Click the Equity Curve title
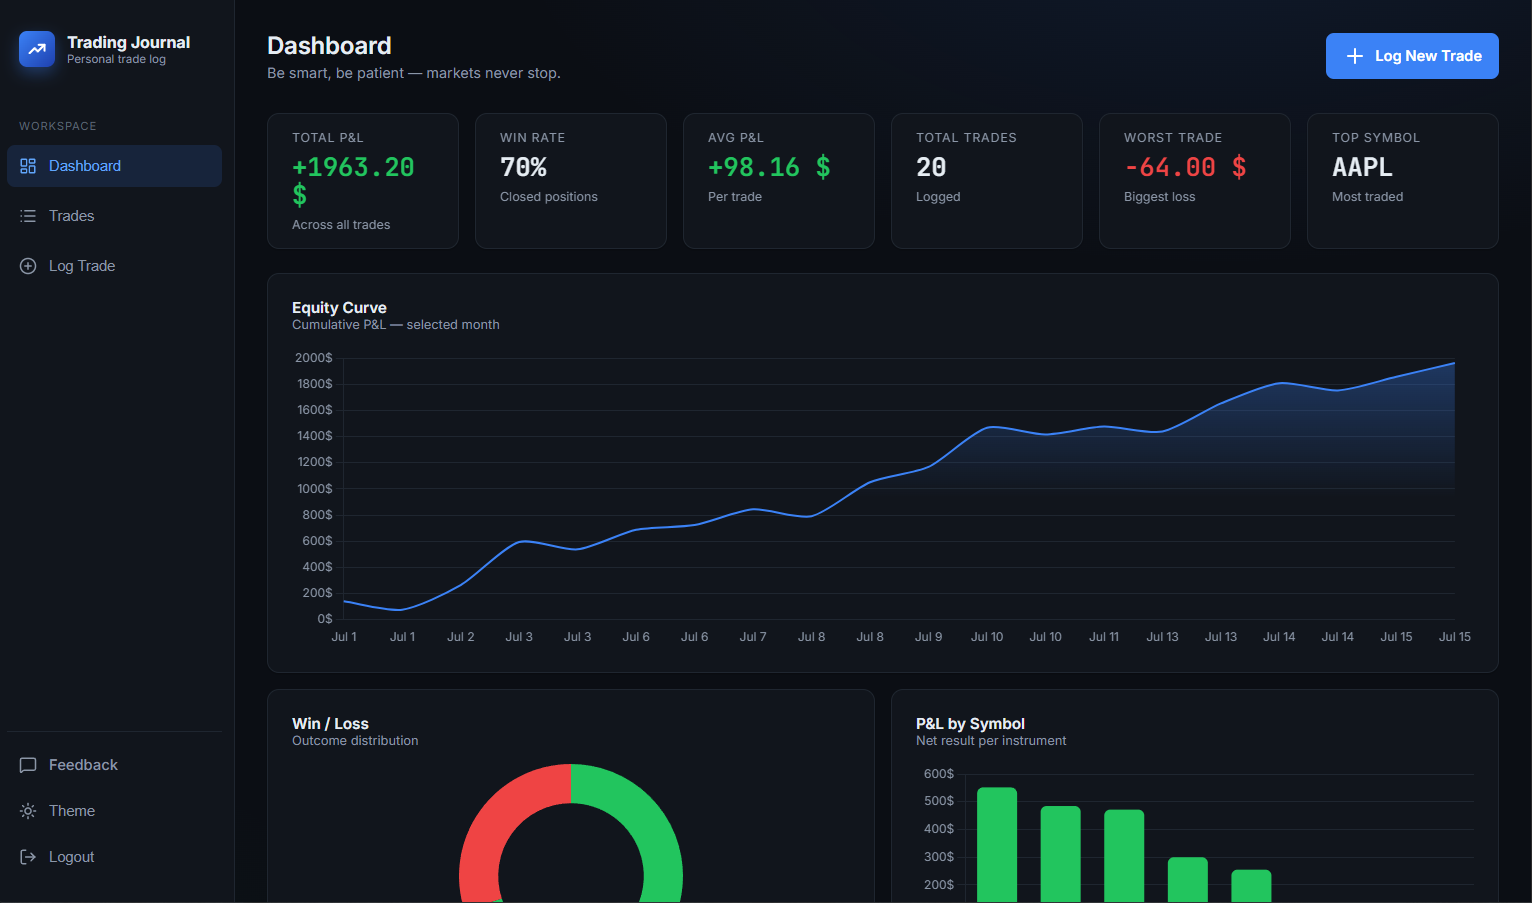Screen dimensions: 1532x903 pyautogui.click(x=339, y=308)
